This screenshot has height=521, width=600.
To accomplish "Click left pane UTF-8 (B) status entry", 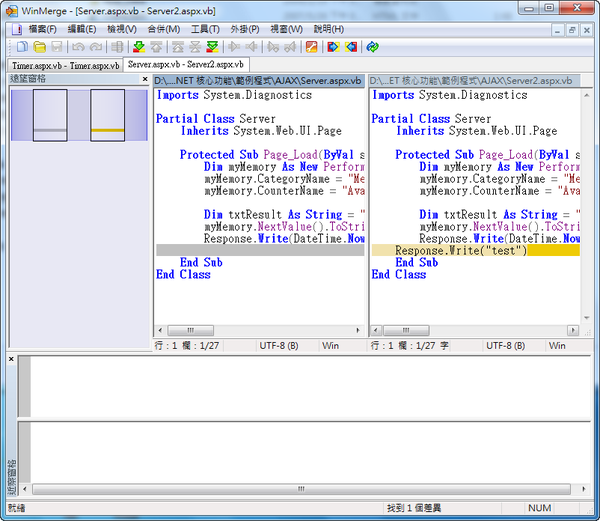I will (279, 346).
